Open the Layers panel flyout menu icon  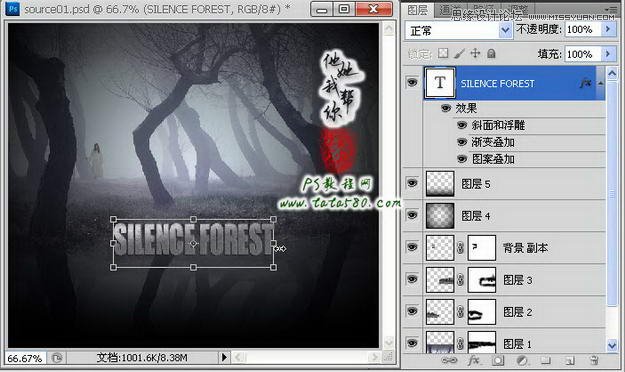[611, 9]
